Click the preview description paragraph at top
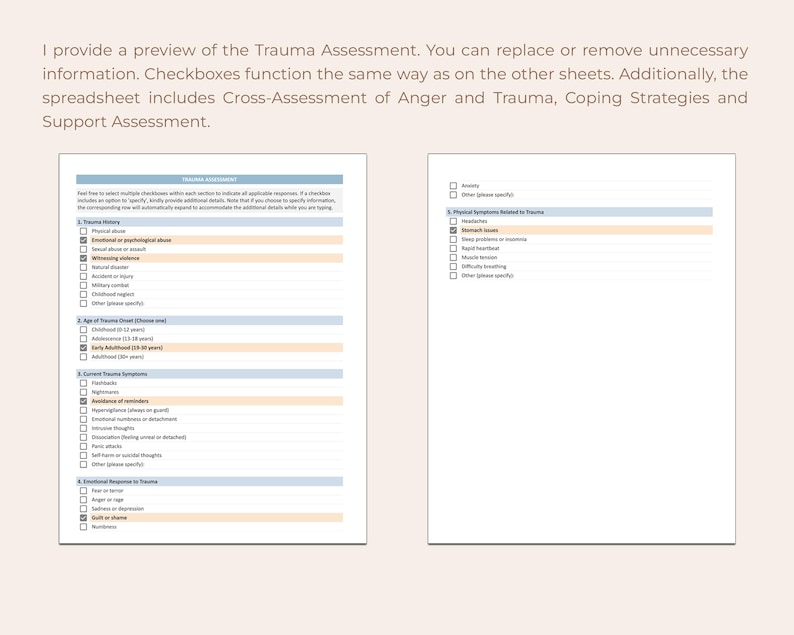This screenshot has height=635, width=794. pyautogui.click(x=395, y=86)
